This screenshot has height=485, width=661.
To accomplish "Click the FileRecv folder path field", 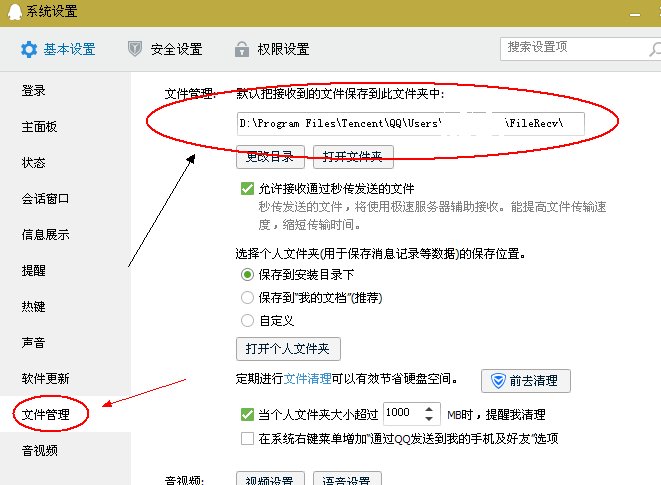I will [411, 124].
